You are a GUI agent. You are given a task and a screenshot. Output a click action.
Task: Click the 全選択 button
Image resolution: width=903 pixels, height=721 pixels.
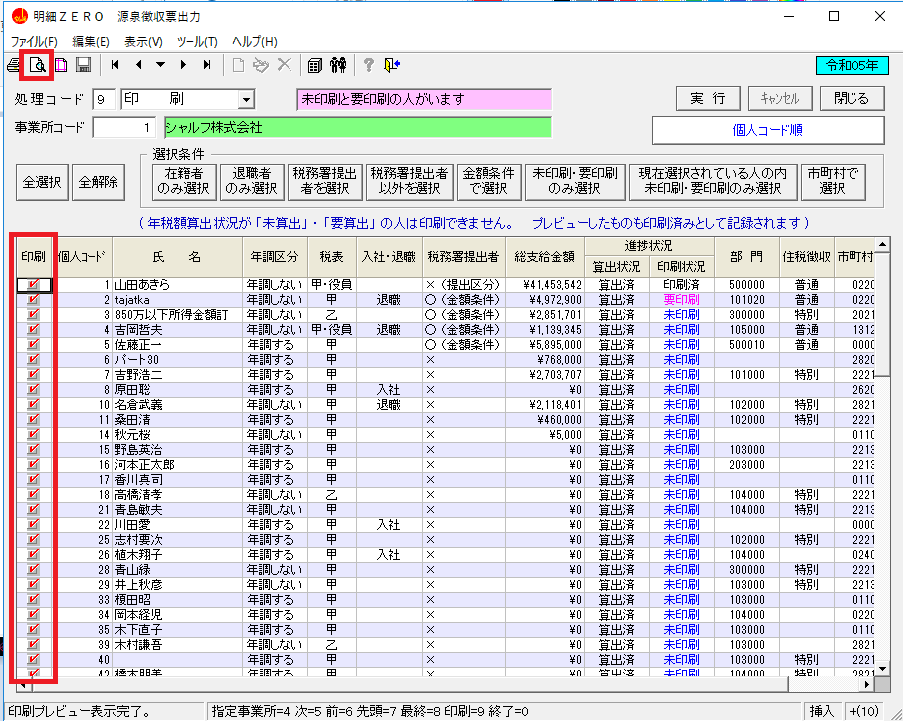(x=42, y=183)
